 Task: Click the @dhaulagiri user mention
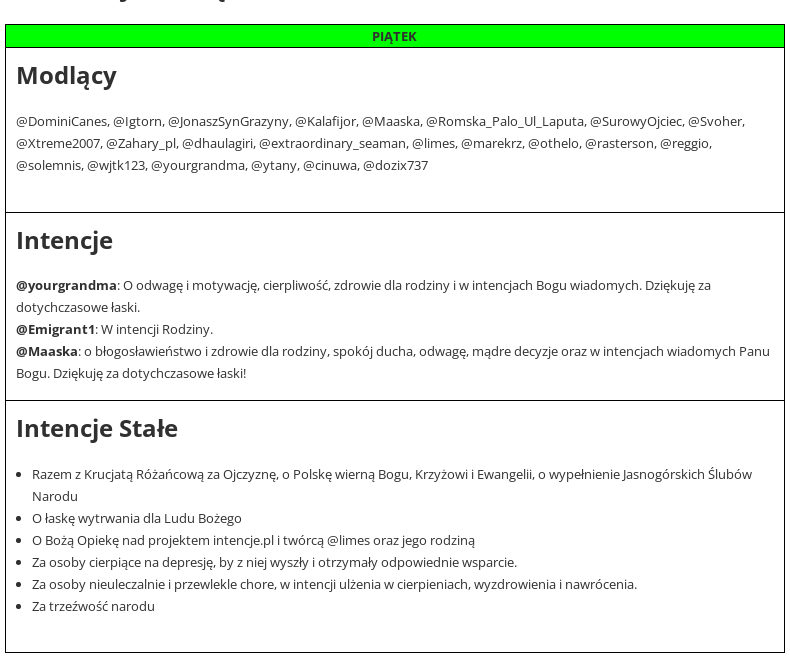[217, 143]
